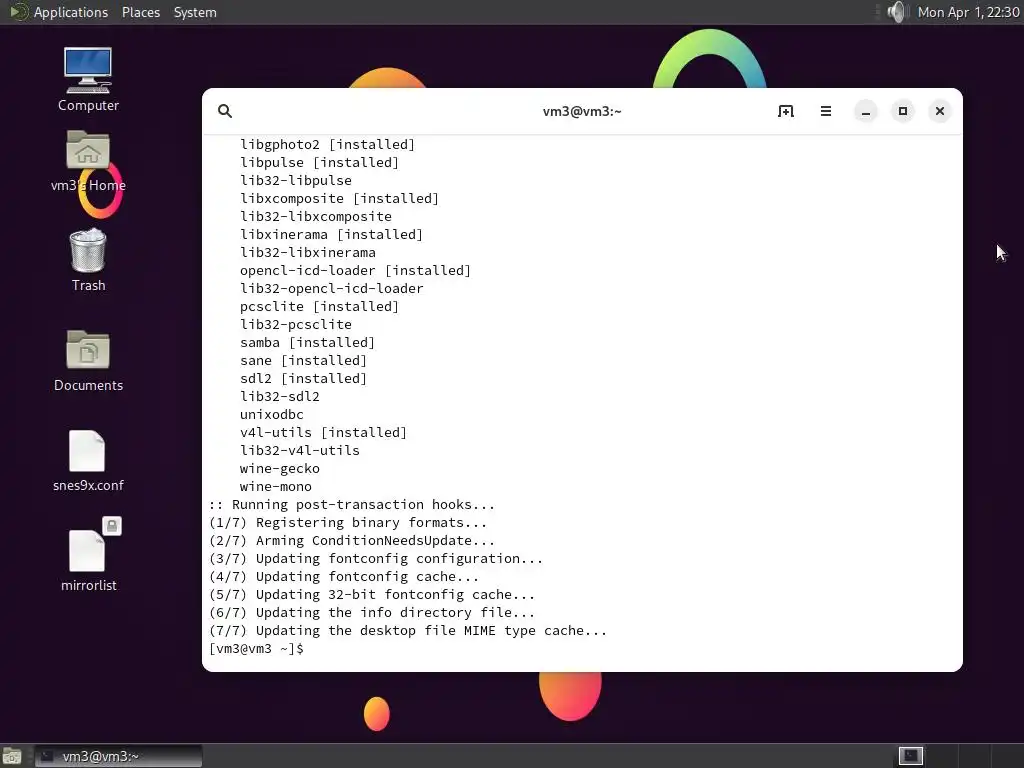Click the volume speaker icon in panel
This screenshot has width=1024, height=768.
[x=898, y=12]
